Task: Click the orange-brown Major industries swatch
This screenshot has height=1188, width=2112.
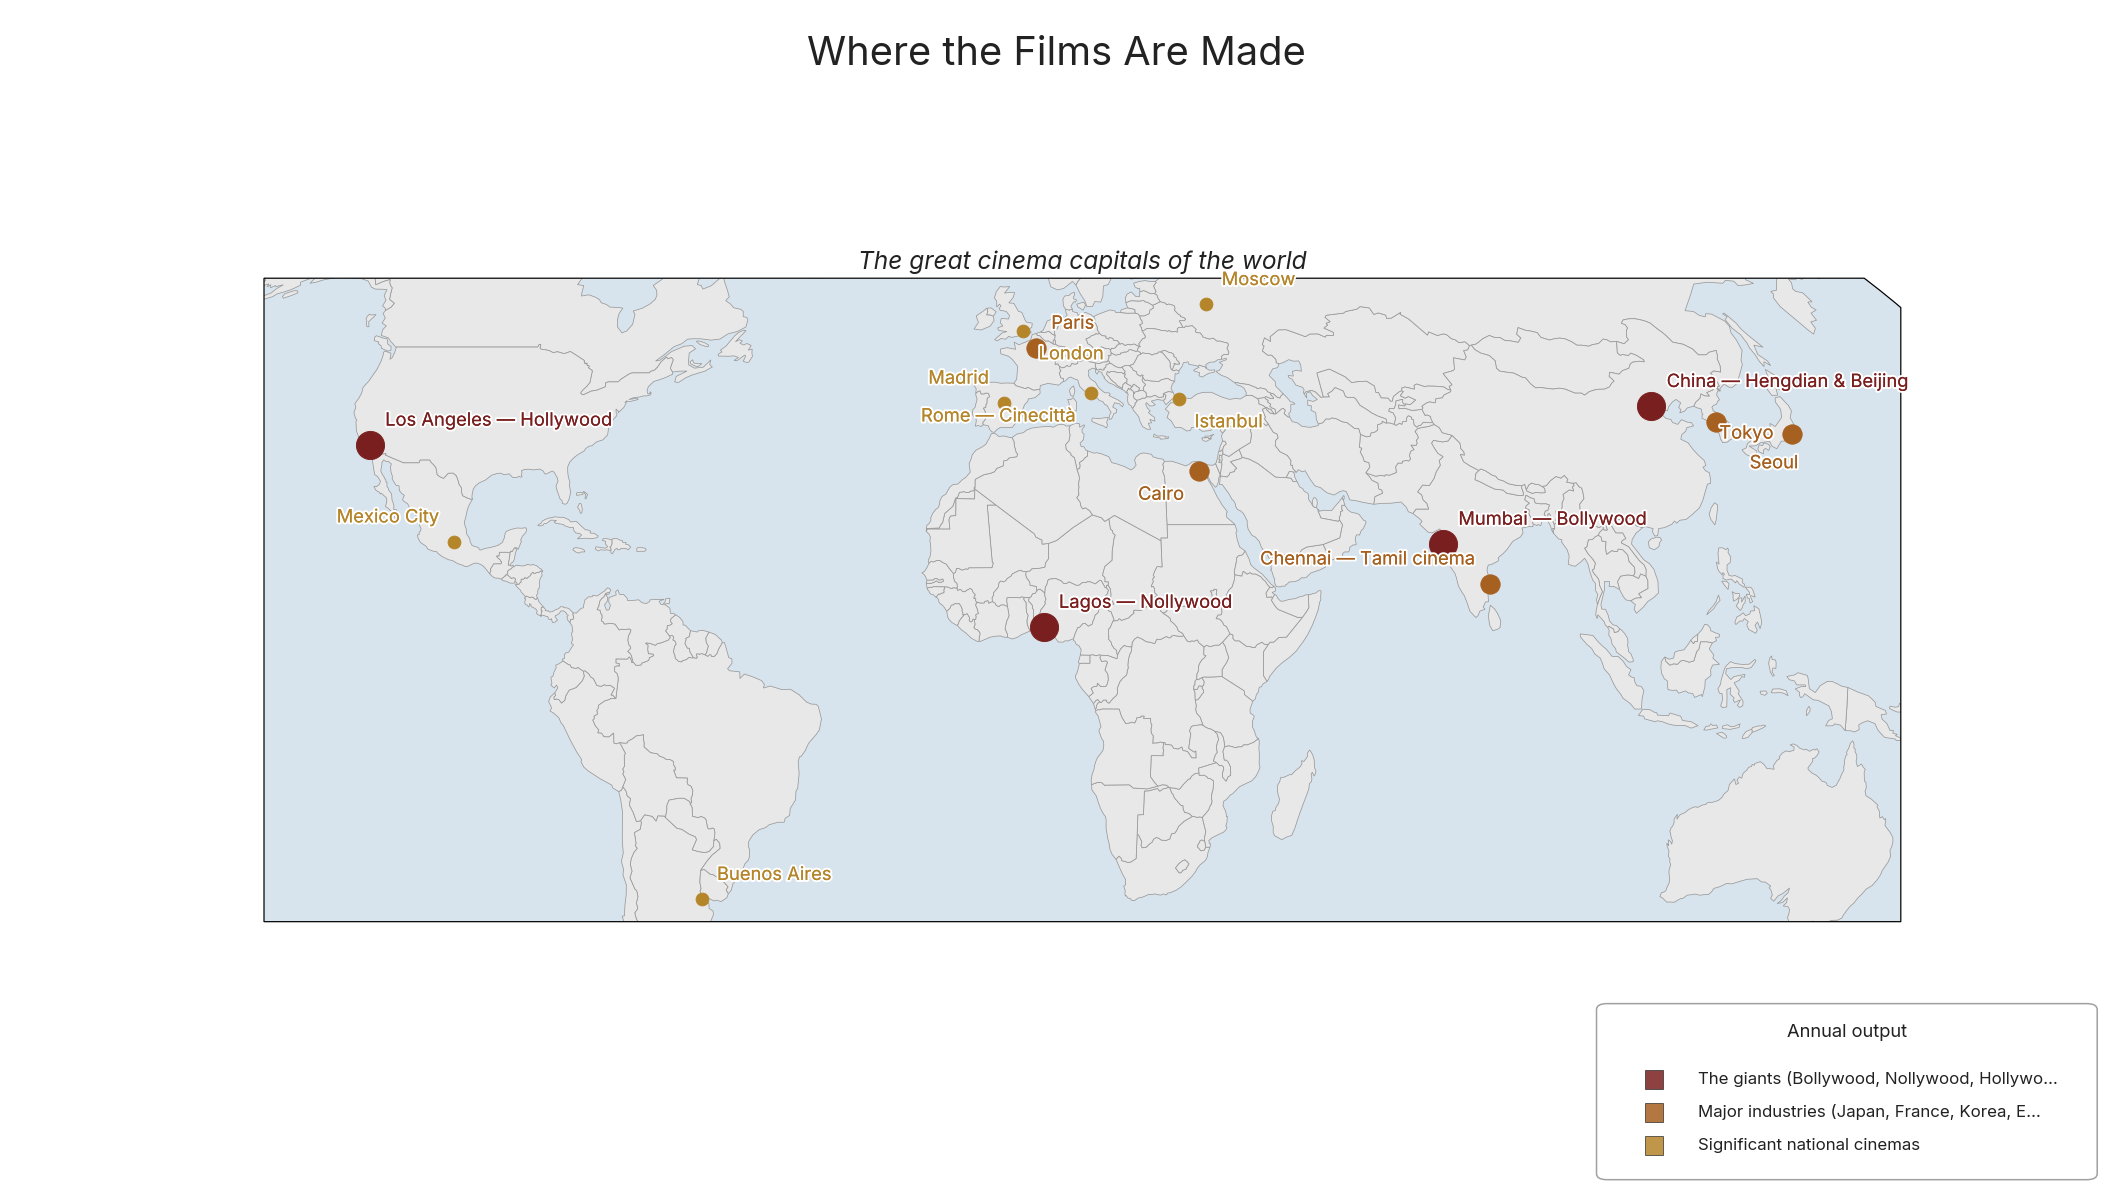Action: (1654, 1113)
